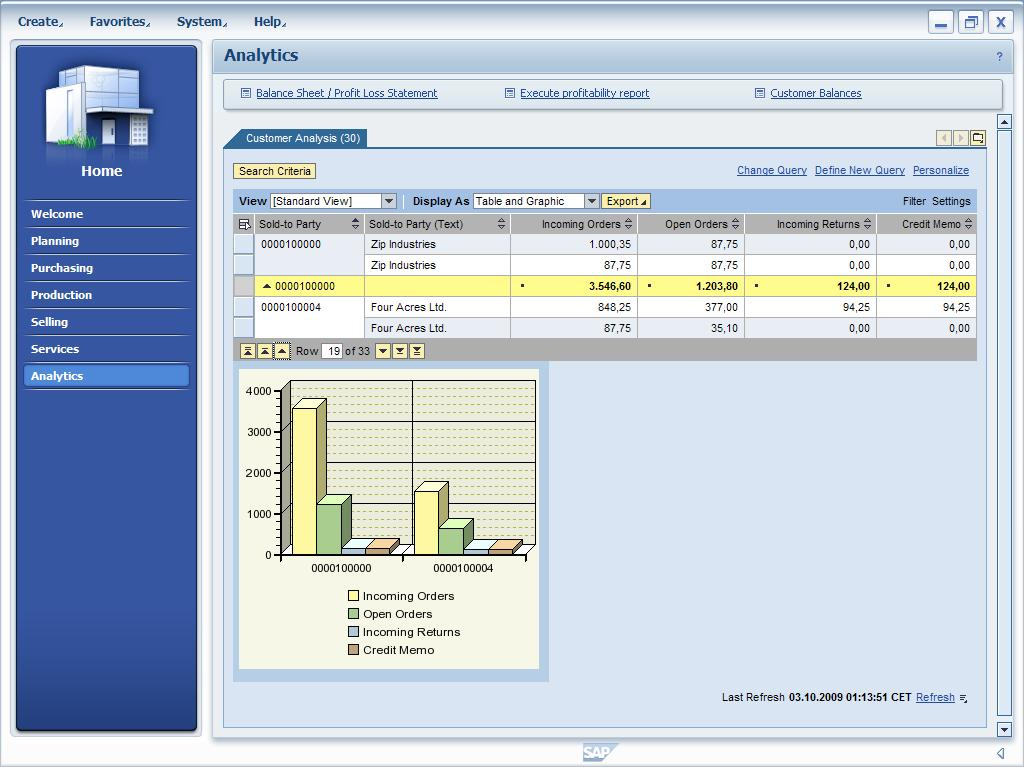Viewport: 1024px width, 767px height.
Task: Sort by Incoming Orders column sort icon
Action: point(629,225)
